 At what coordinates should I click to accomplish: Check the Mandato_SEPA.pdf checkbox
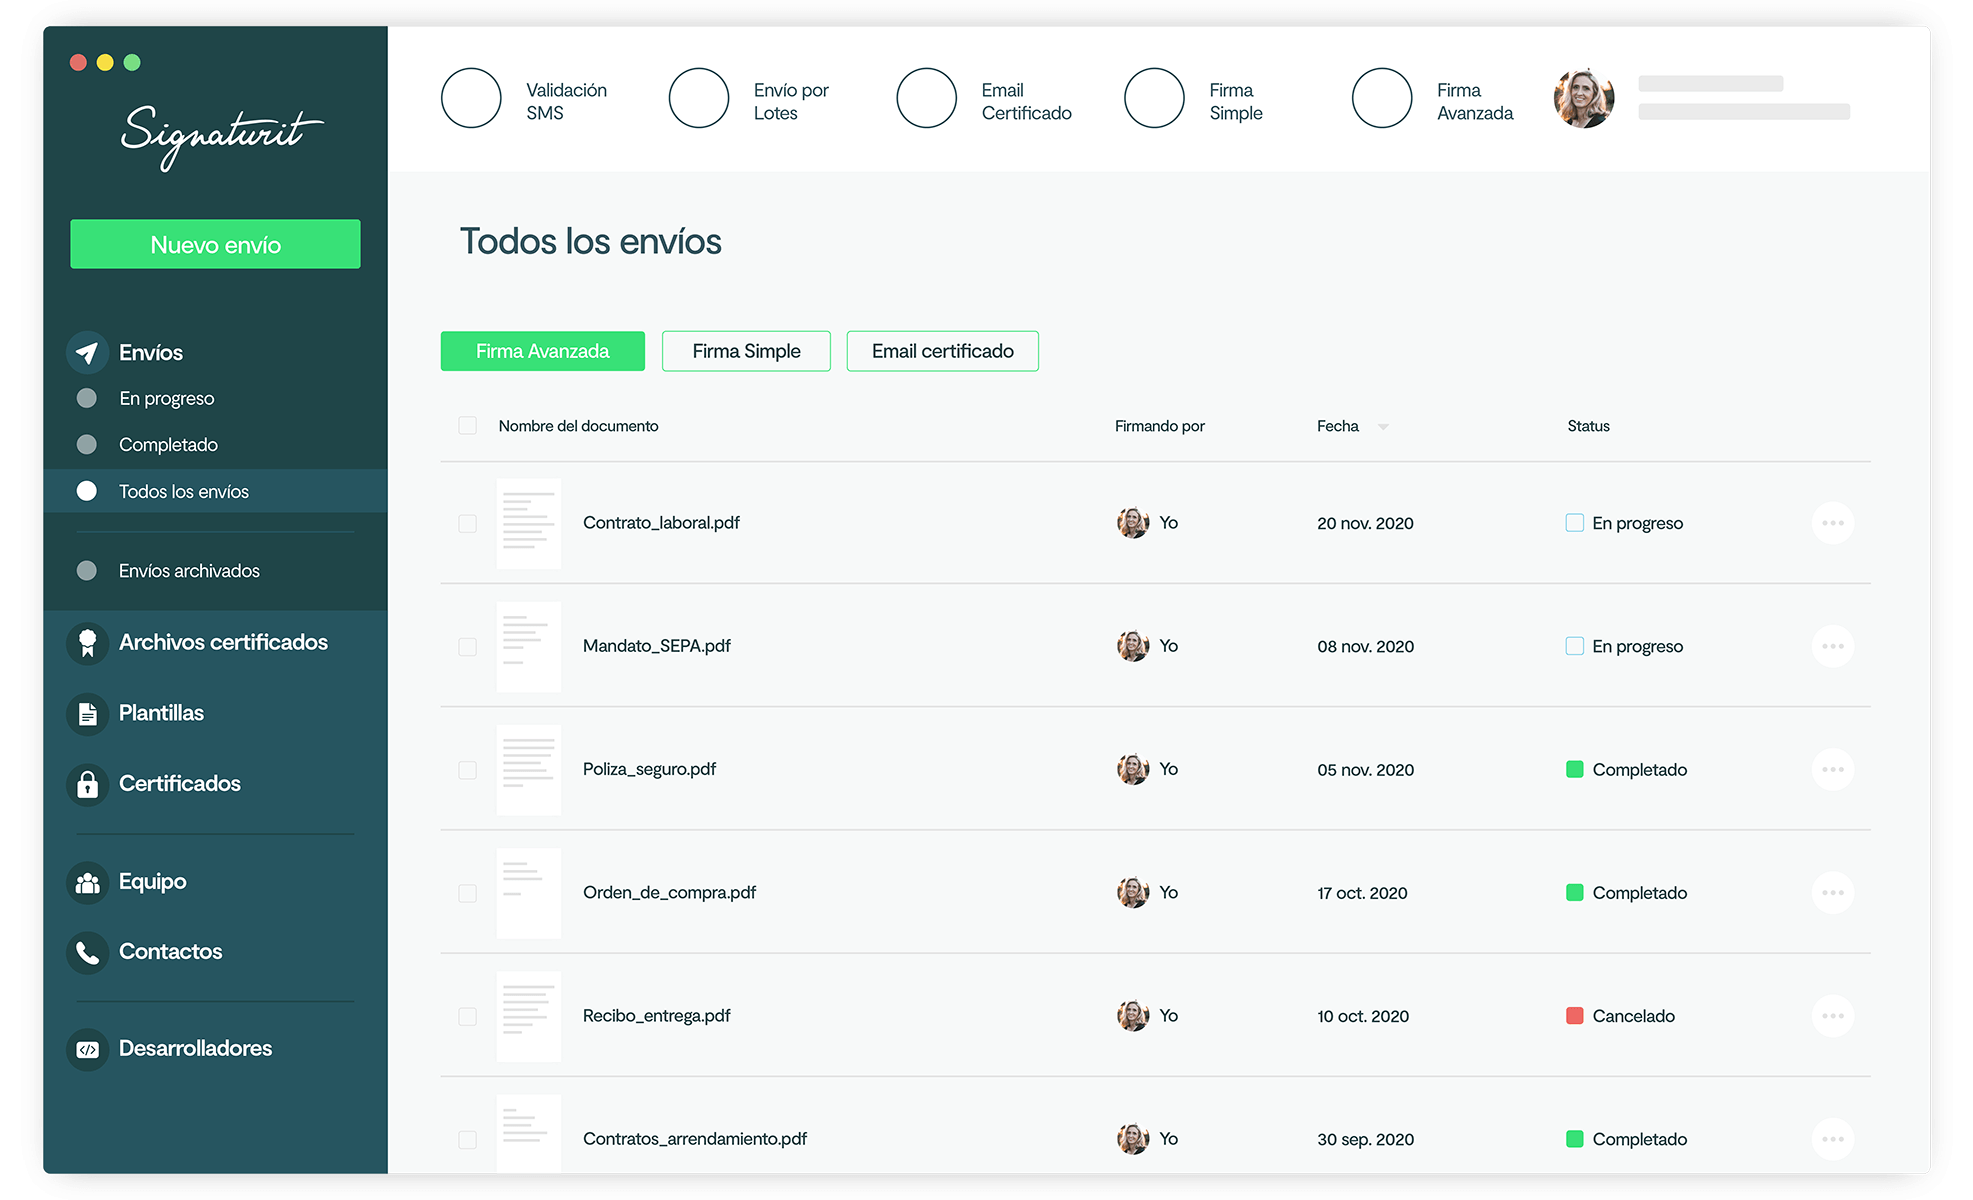coord(468,644)
